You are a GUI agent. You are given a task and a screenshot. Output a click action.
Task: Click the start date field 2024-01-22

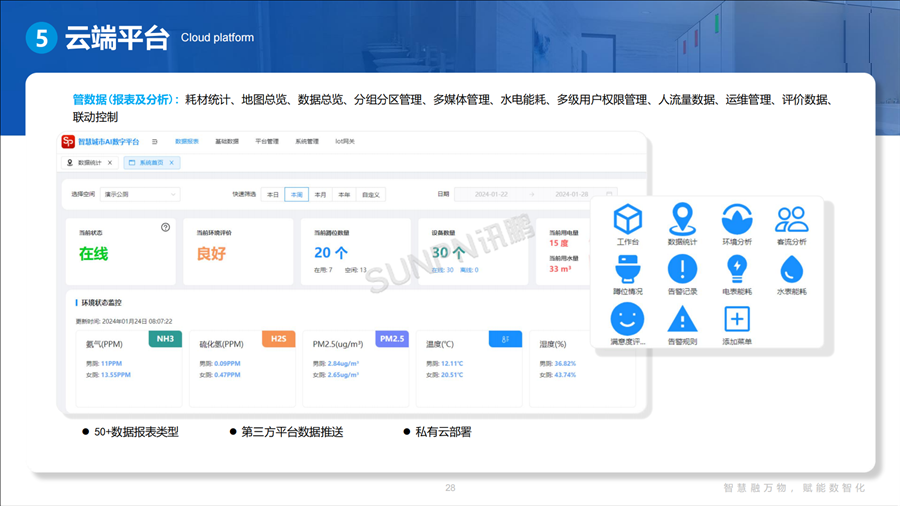point(493,195)
